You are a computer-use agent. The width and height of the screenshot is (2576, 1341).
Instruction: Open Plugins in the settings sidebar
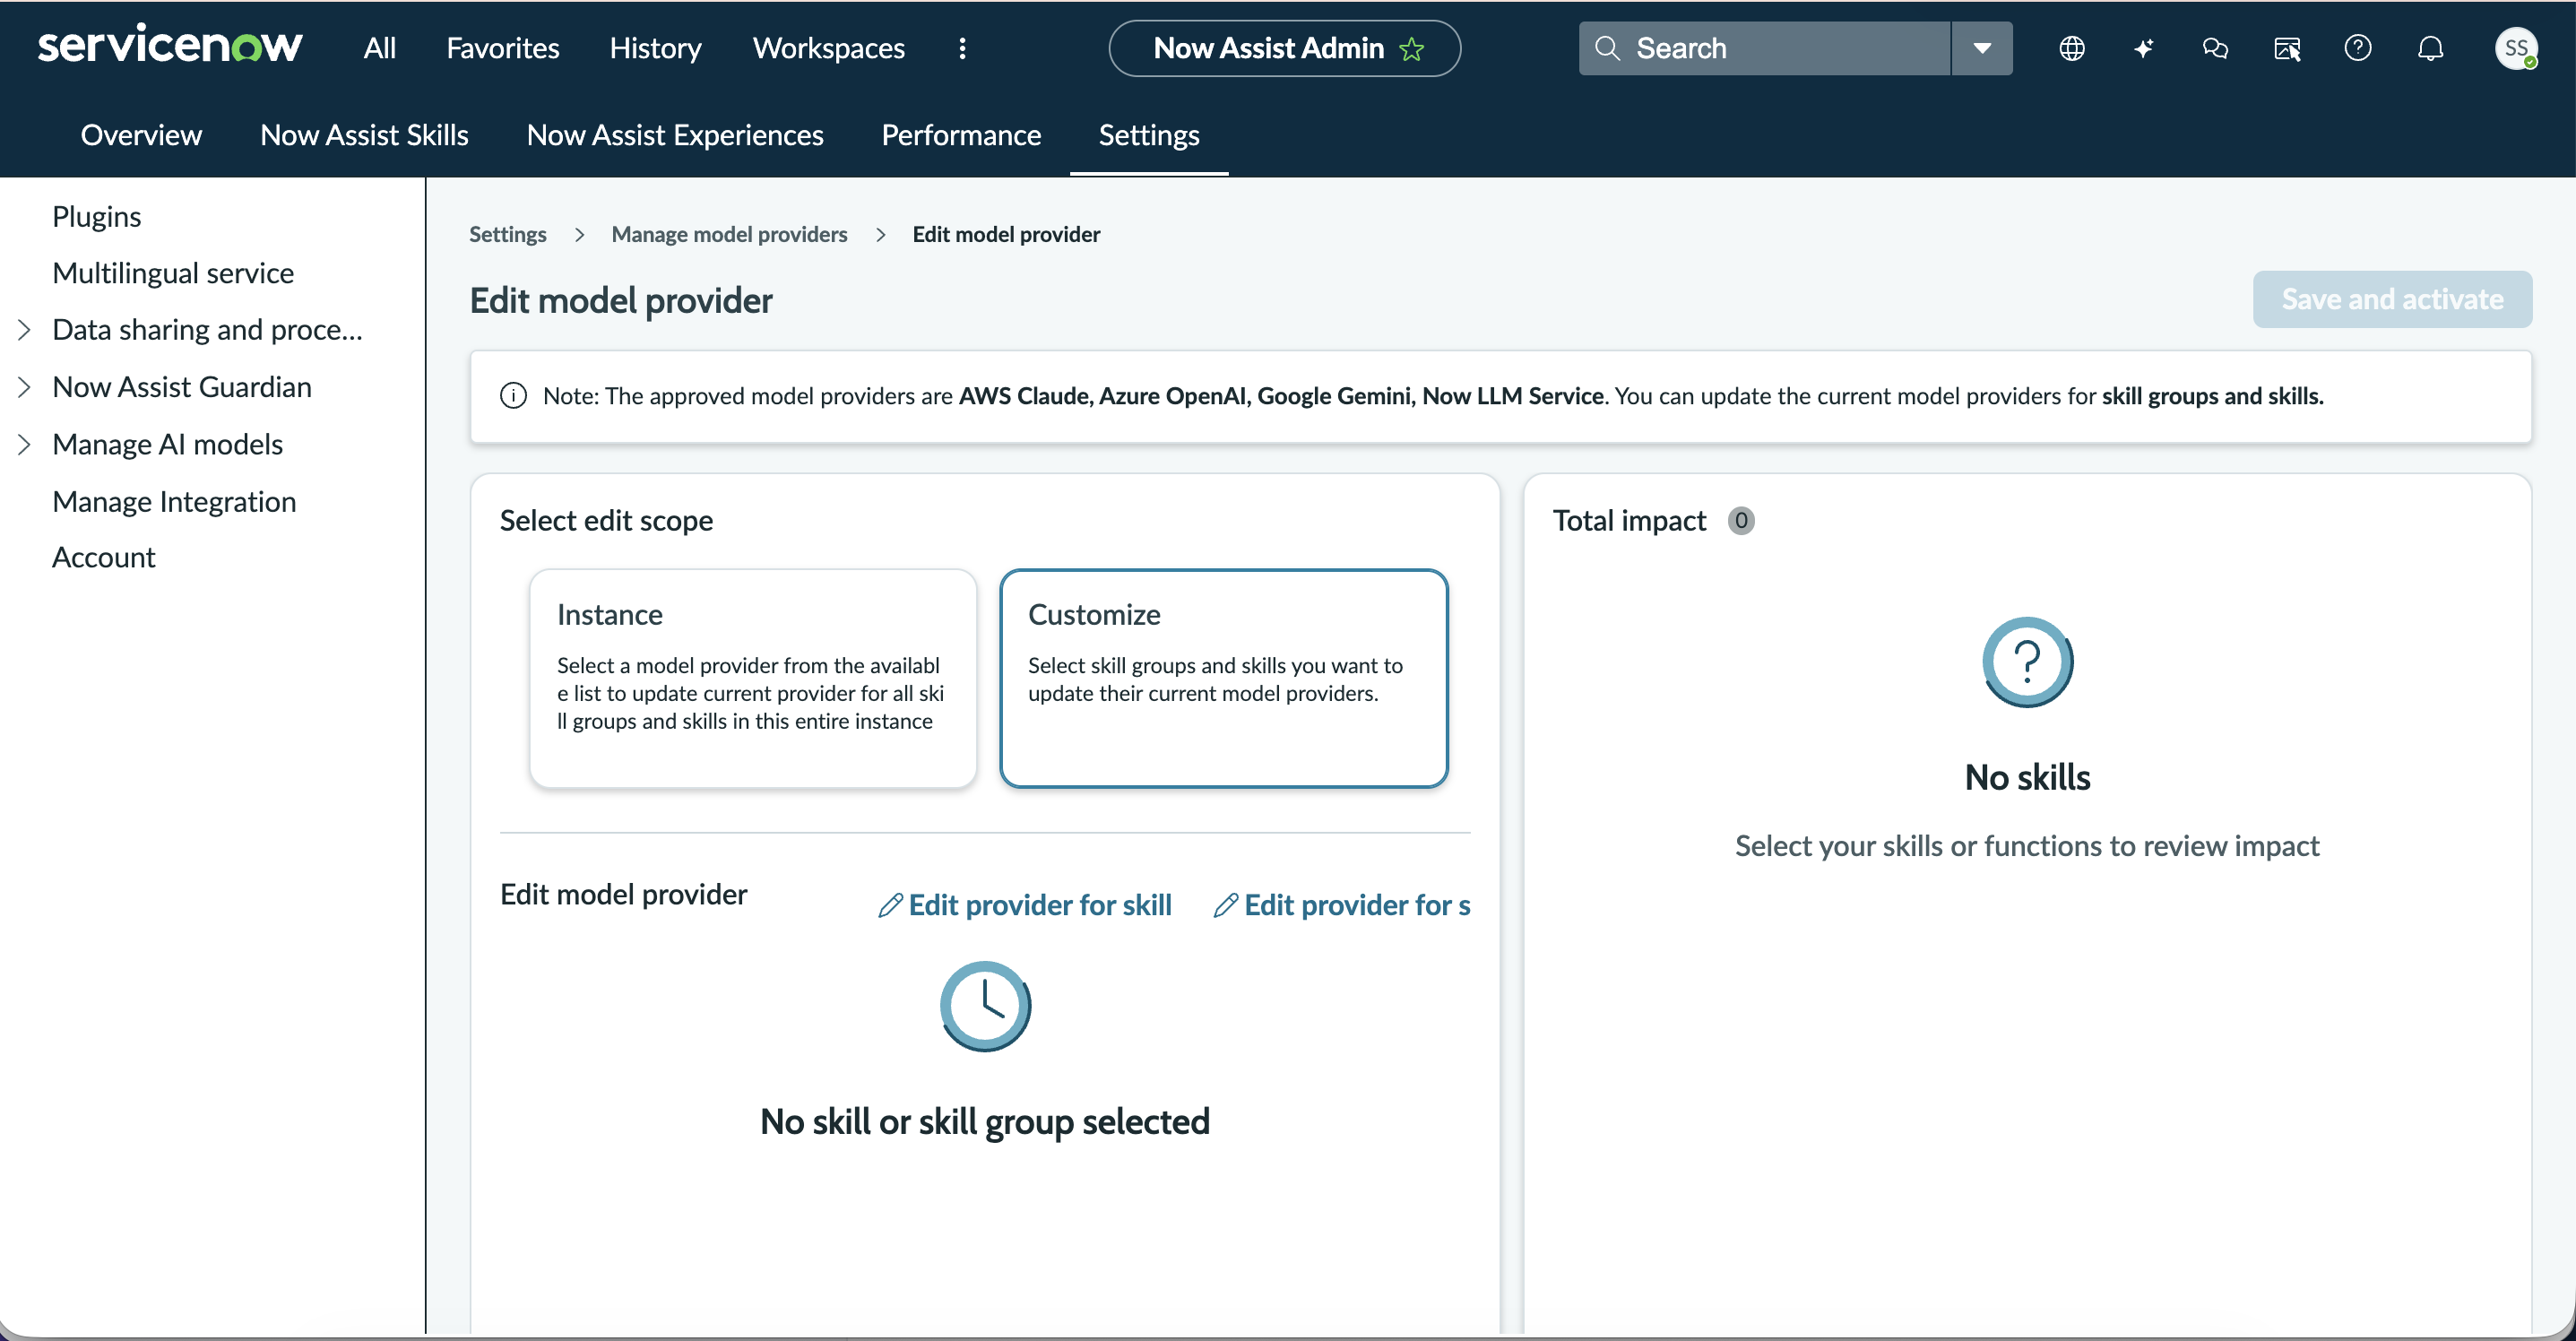click(x=96, y=216)
